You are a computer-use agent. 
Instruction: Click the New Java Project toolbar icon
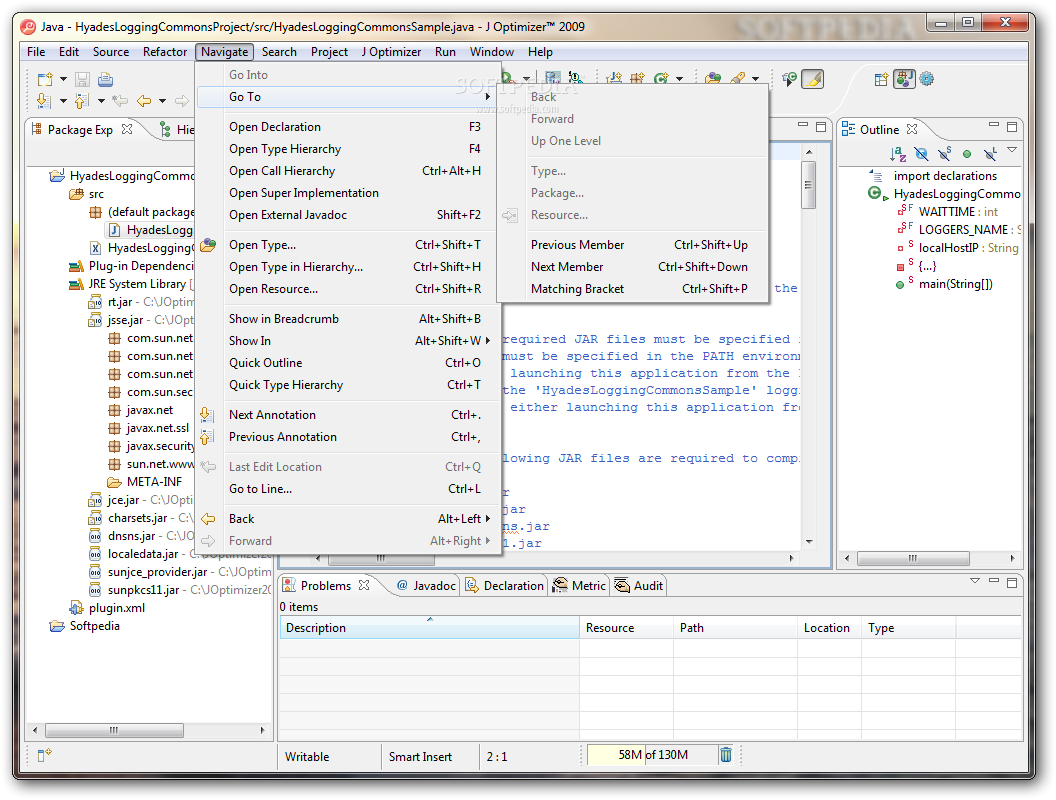click(614, 79)
